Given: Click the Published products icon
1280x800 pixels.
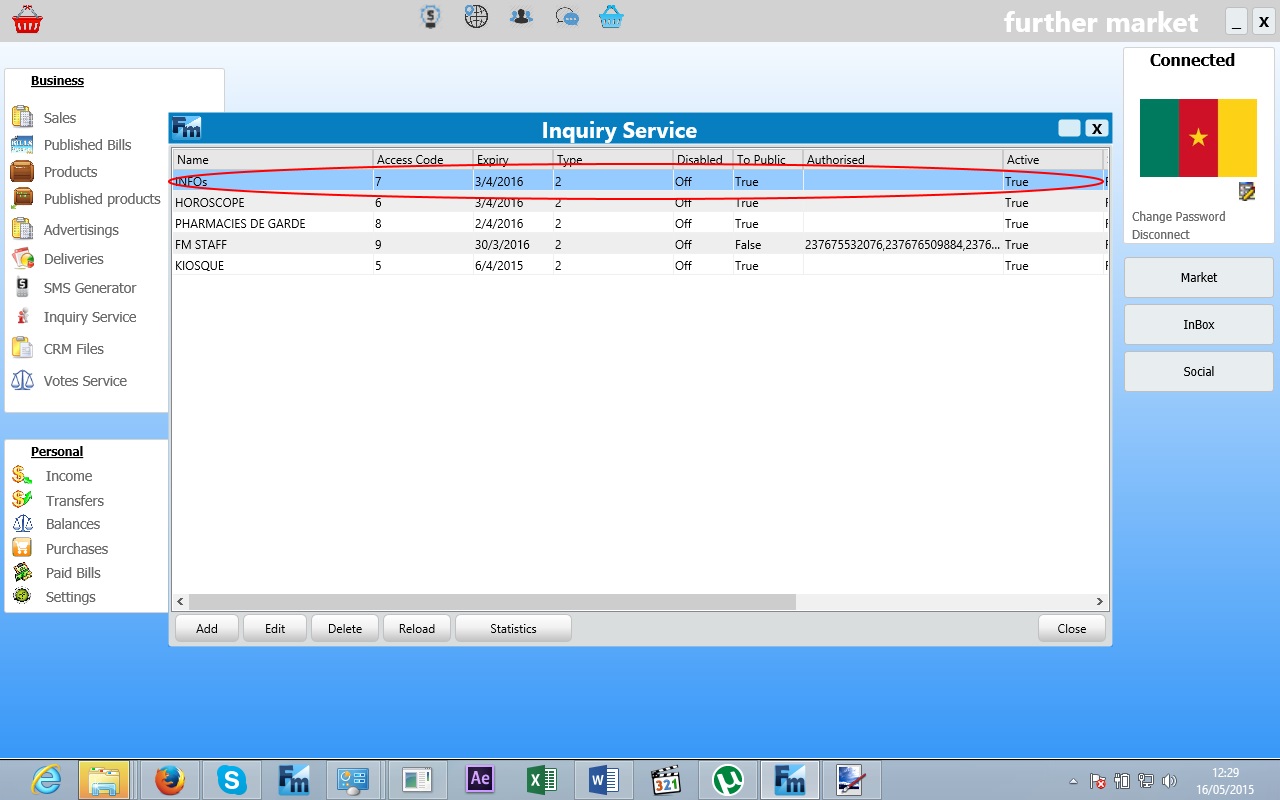Looking at the screenshot, I should point(22,198).
